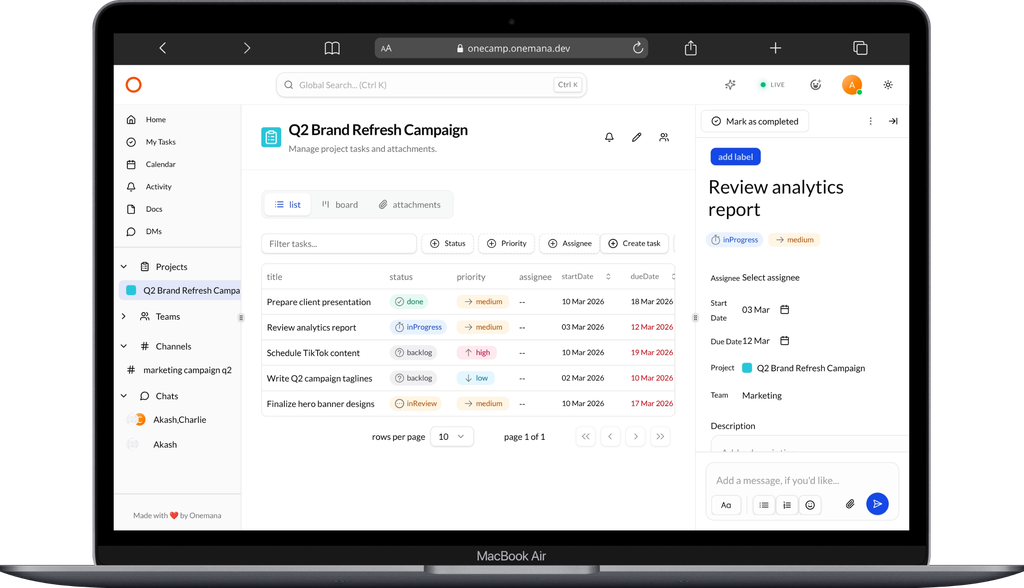
Task: Switch to the board tab
Action: point(339,205)
